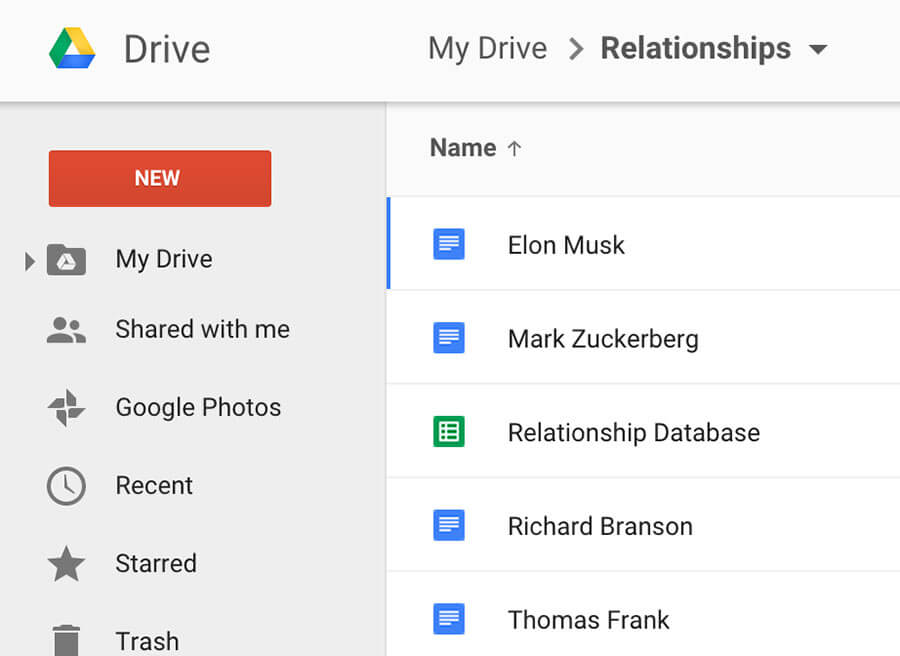This screenshot has height=656, width=900.
Task: Click the My Drive folder icon in sidebar
Action: (x=67, y=260)
